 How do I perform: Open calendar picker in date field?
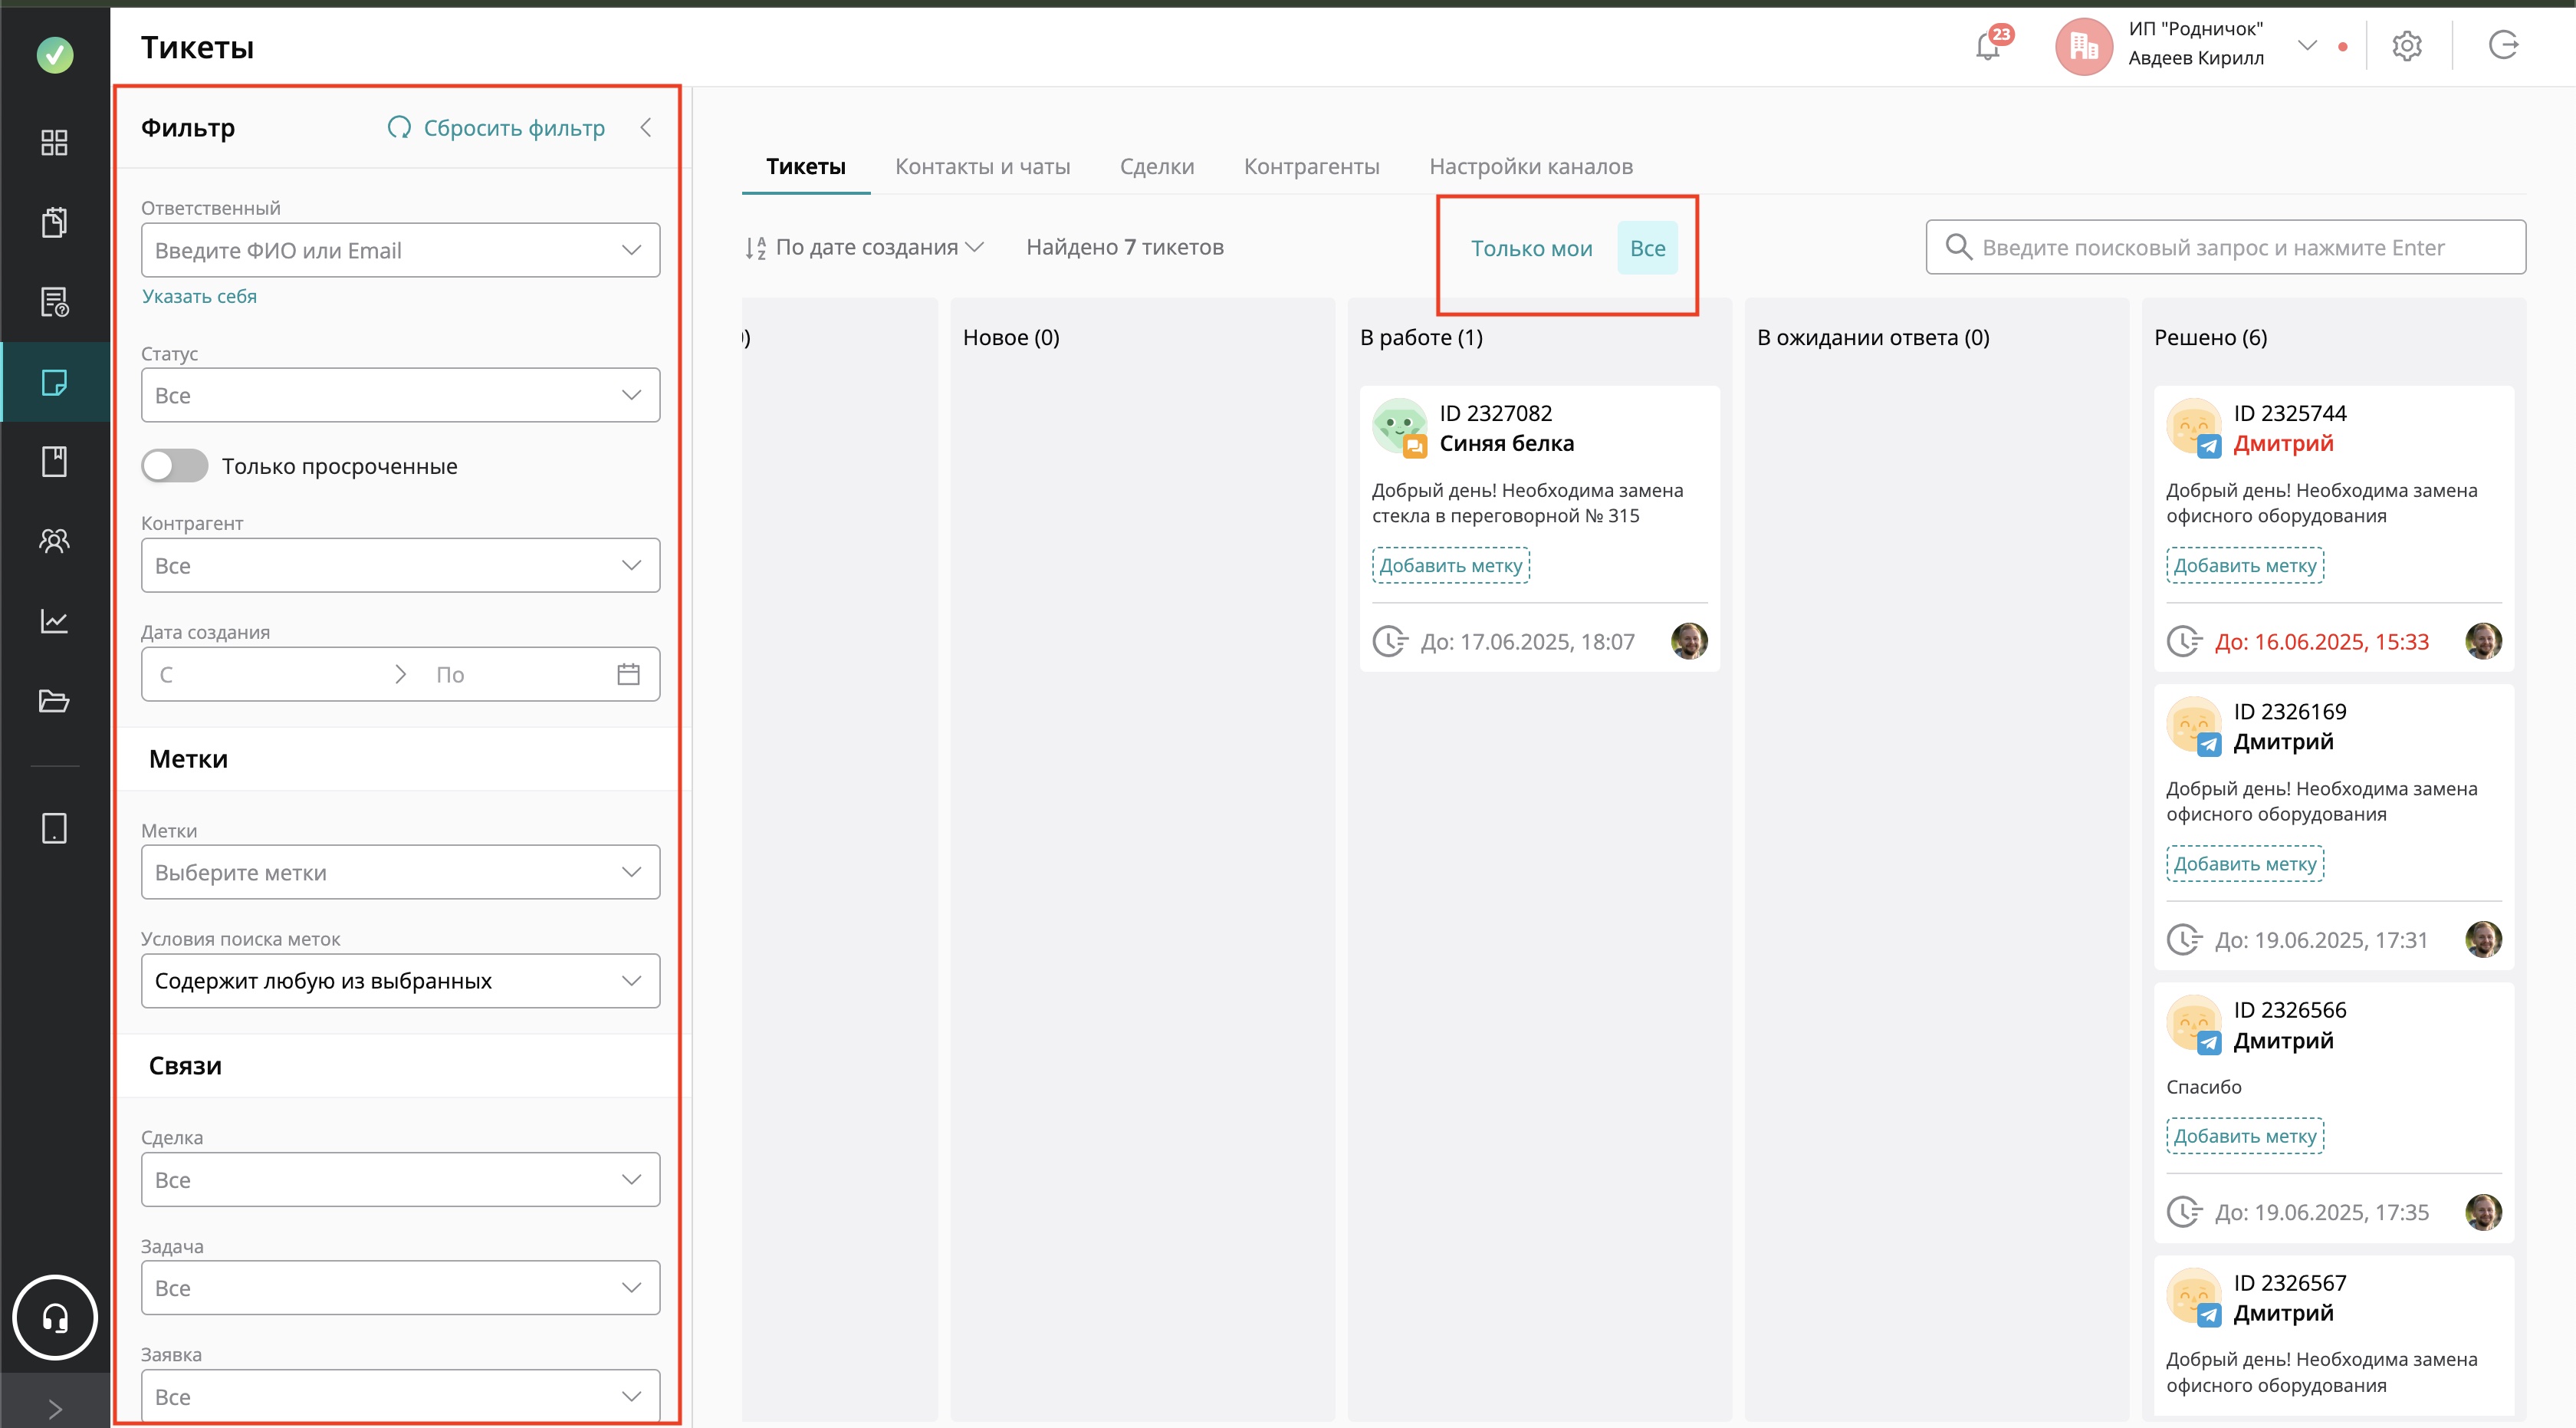[628, 674]
